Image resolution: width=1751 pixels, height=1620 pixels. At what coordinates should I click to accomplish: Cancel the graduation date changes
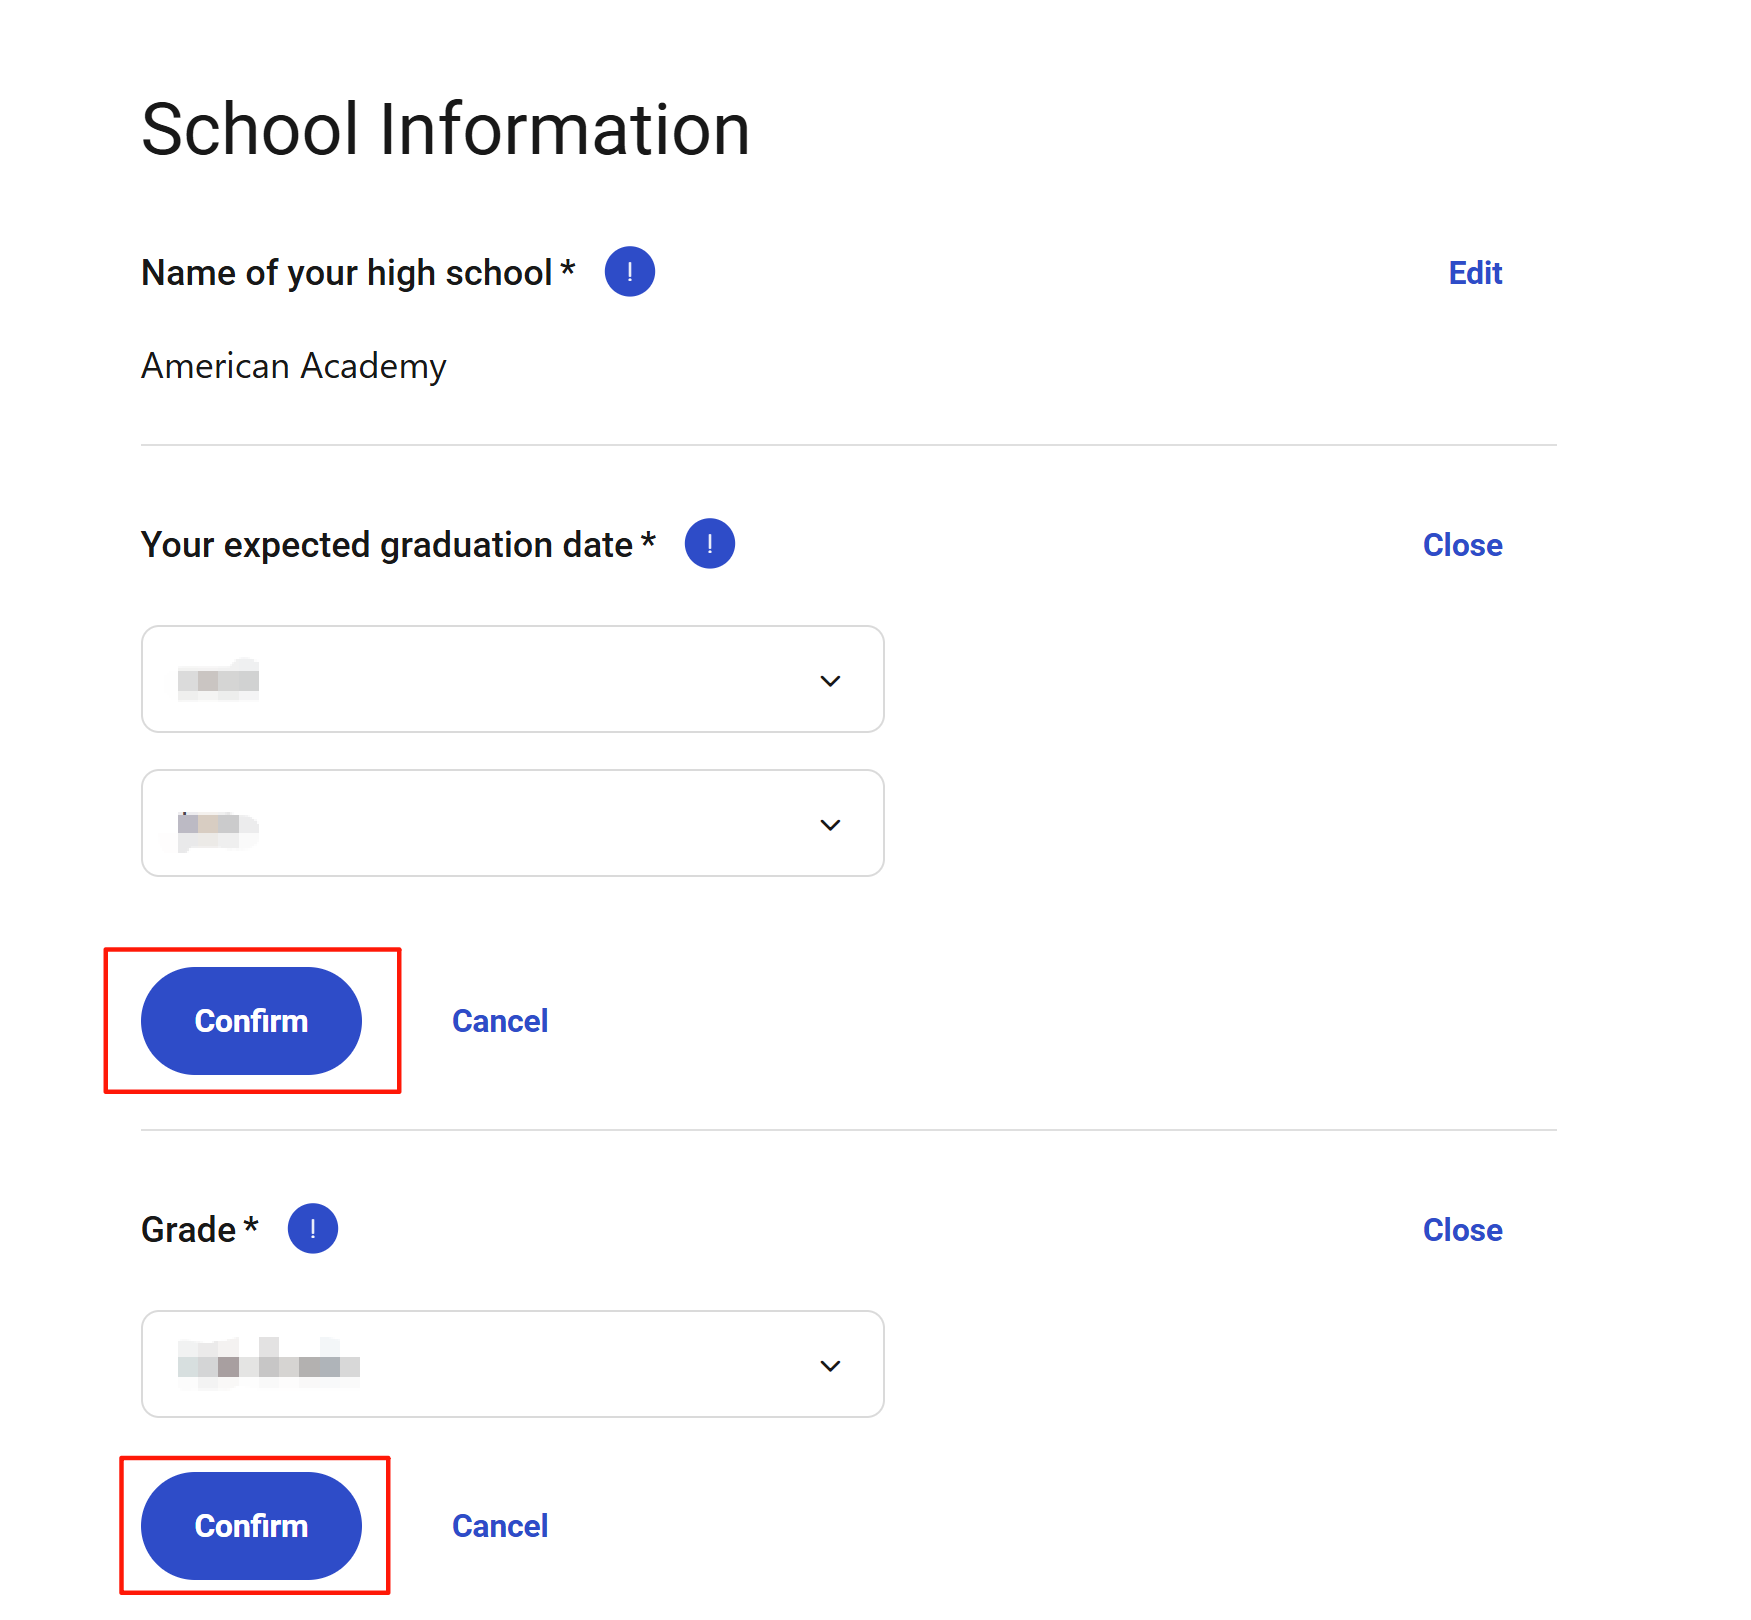500,1021
